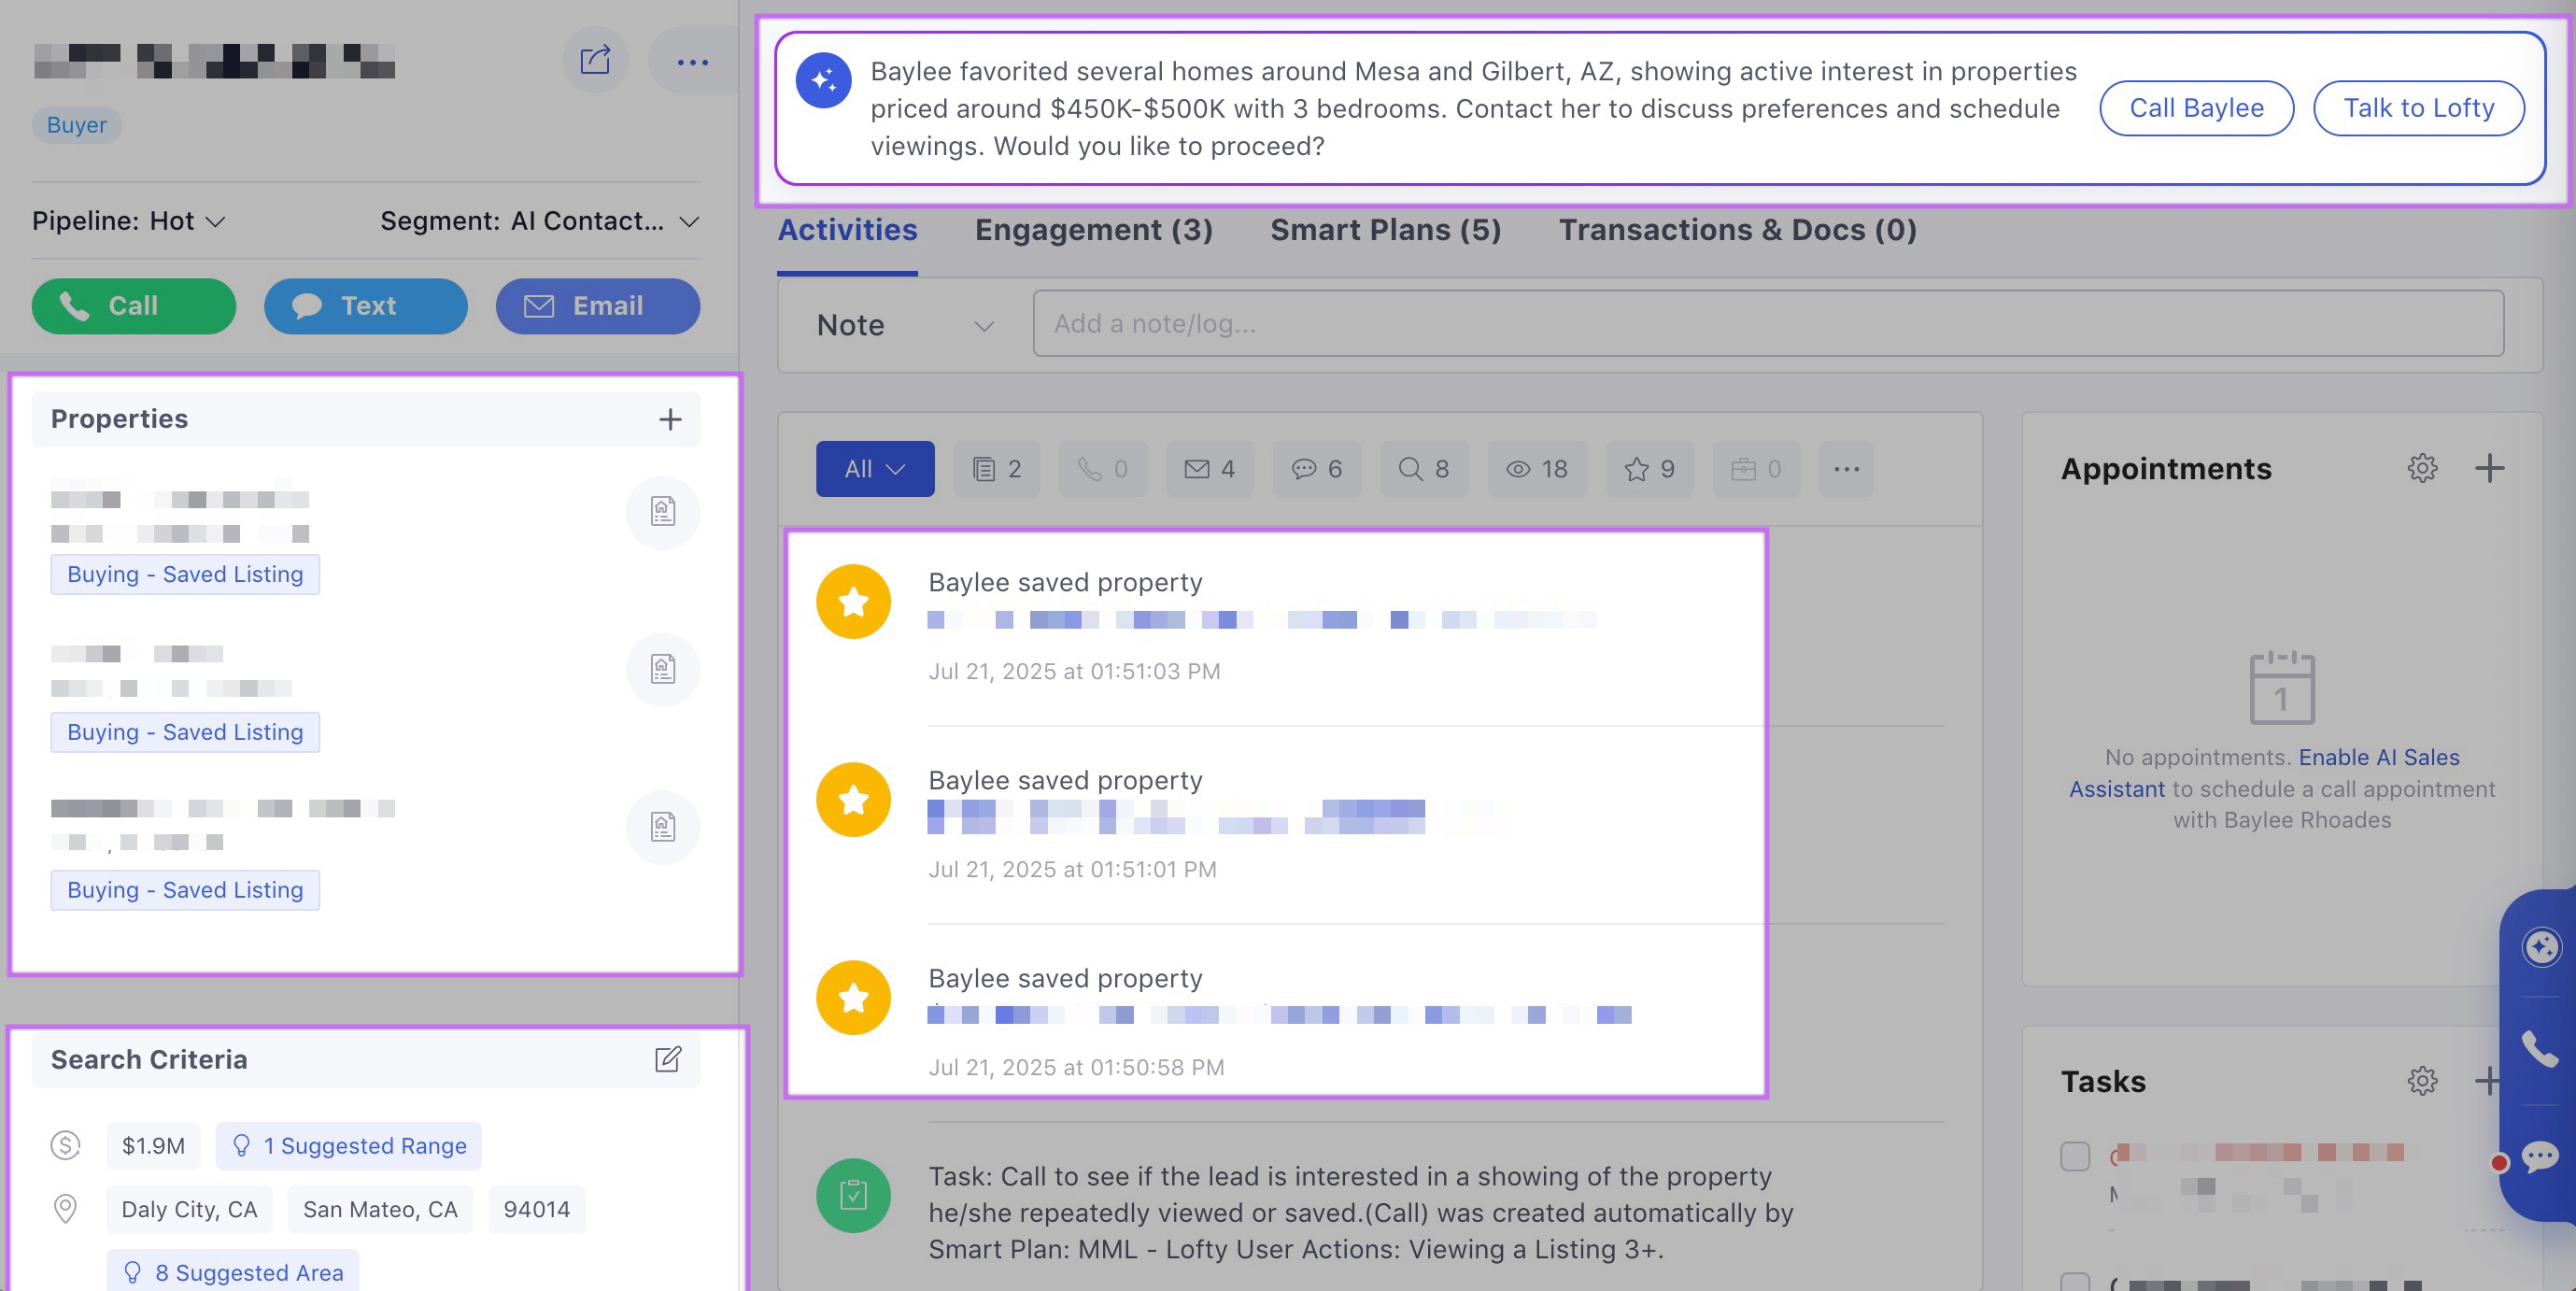Check the first task checkbox
Screen dimensions: 2576x1291
[2075, 1156]
